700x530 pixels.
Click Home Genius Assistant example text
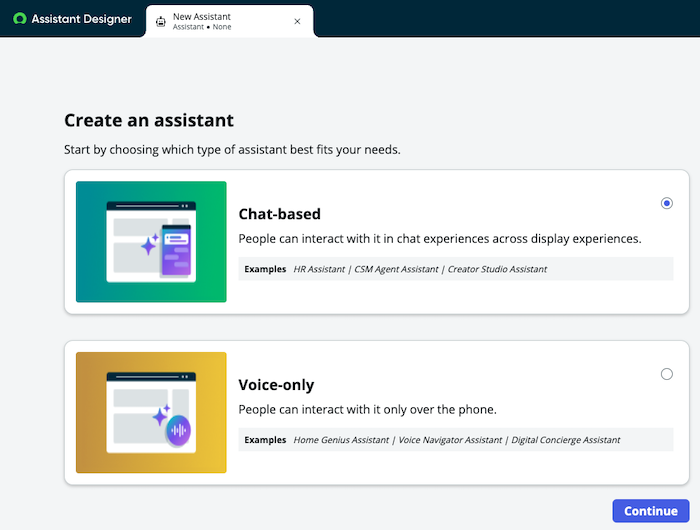pyautogui.click(x=341, y=440)
